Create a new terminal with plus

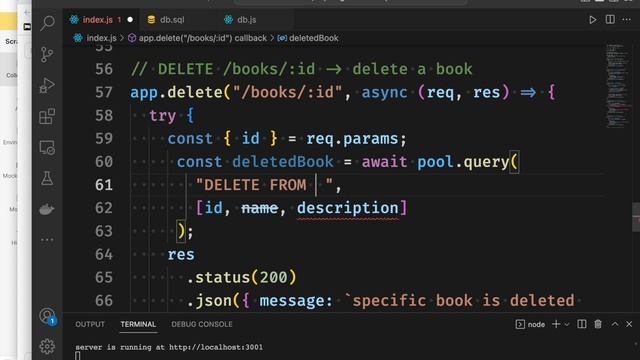[556, 324]
